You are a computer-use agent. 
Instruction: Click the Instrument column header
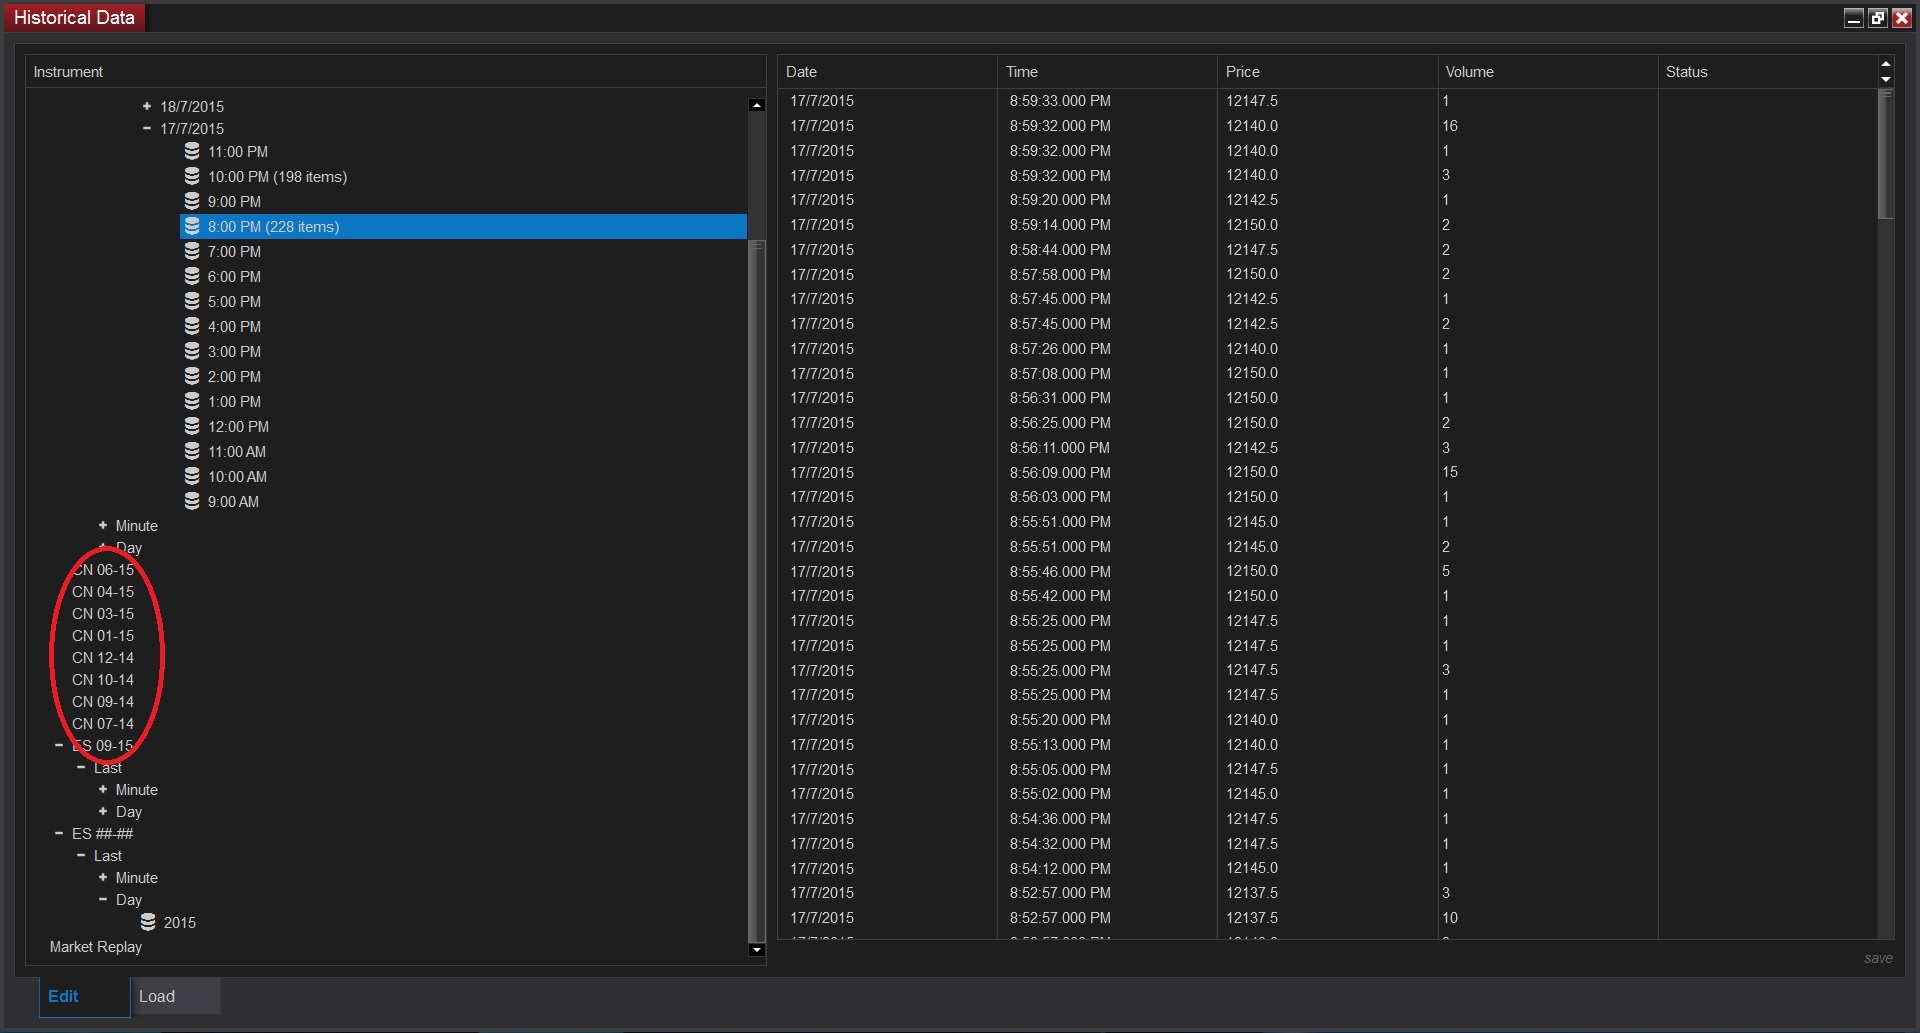click(395, 72)
